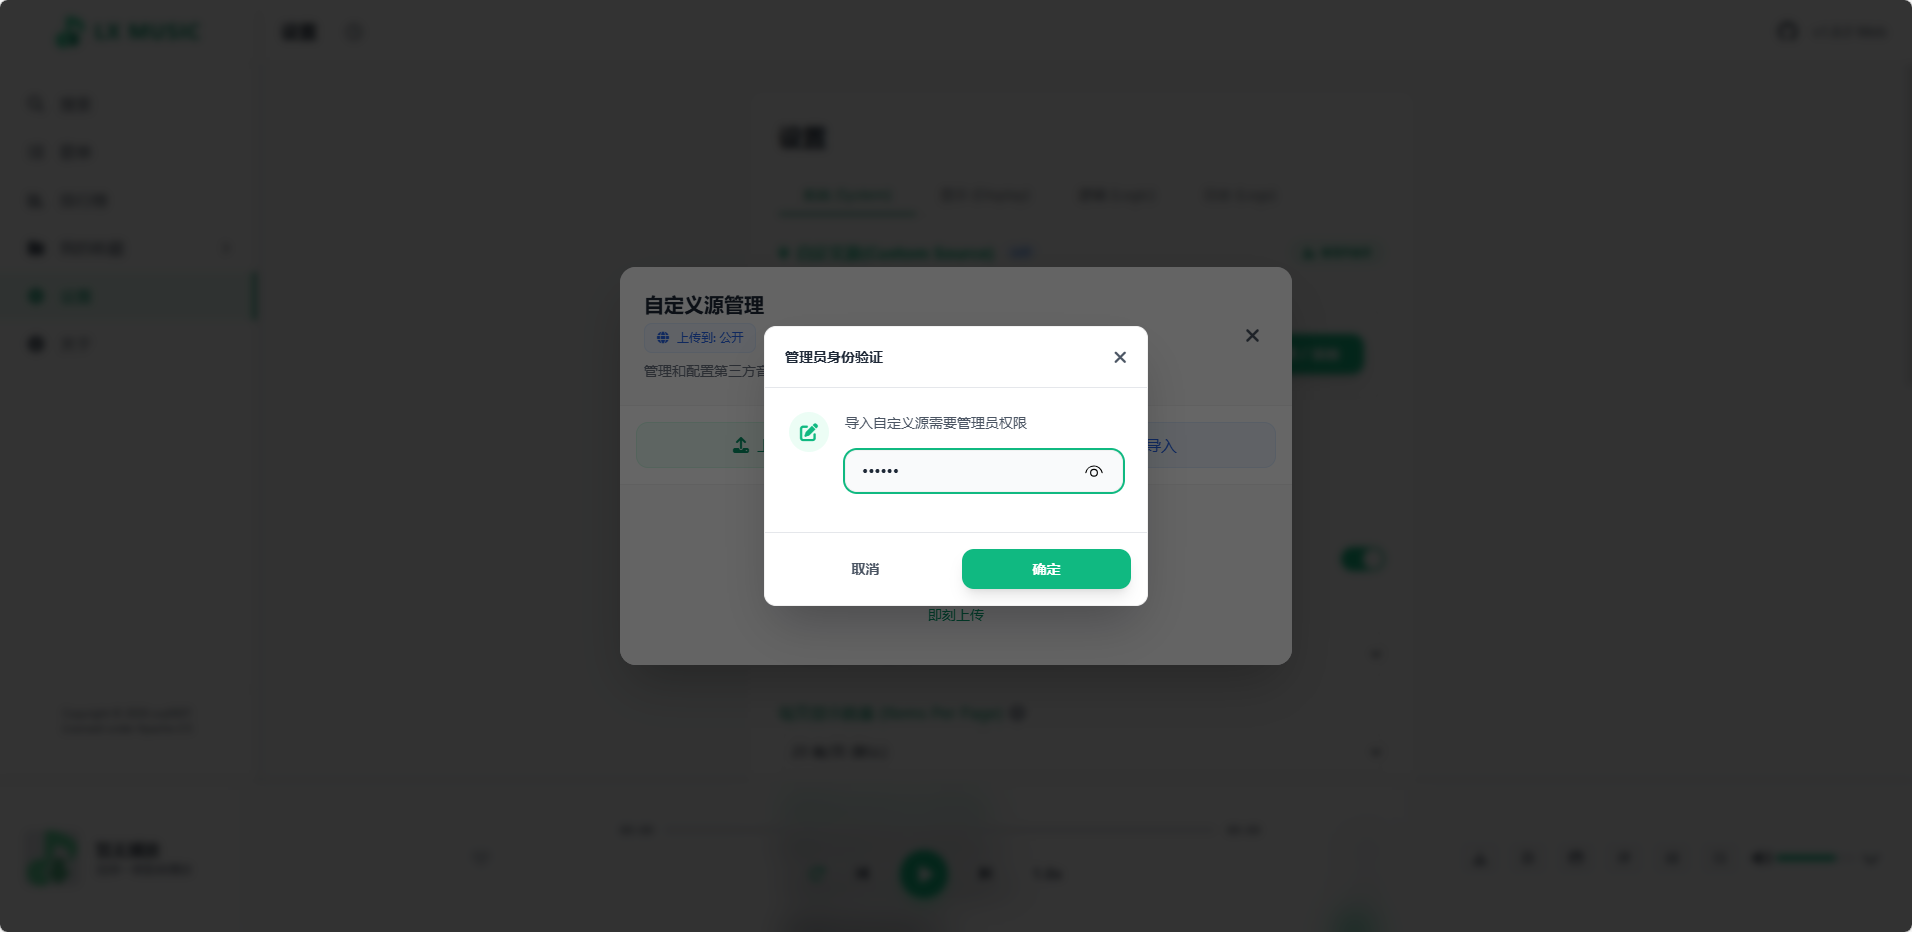The width and height of the screenshot is (1912, 932).
Task: Expand the Items Per Page dropdown
Action: pyautogui.click(x=1085, y=751)
